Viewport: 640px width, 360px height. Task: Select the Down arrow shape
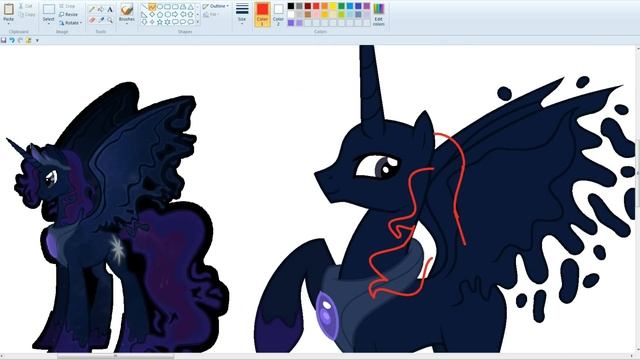coord(144,22)
